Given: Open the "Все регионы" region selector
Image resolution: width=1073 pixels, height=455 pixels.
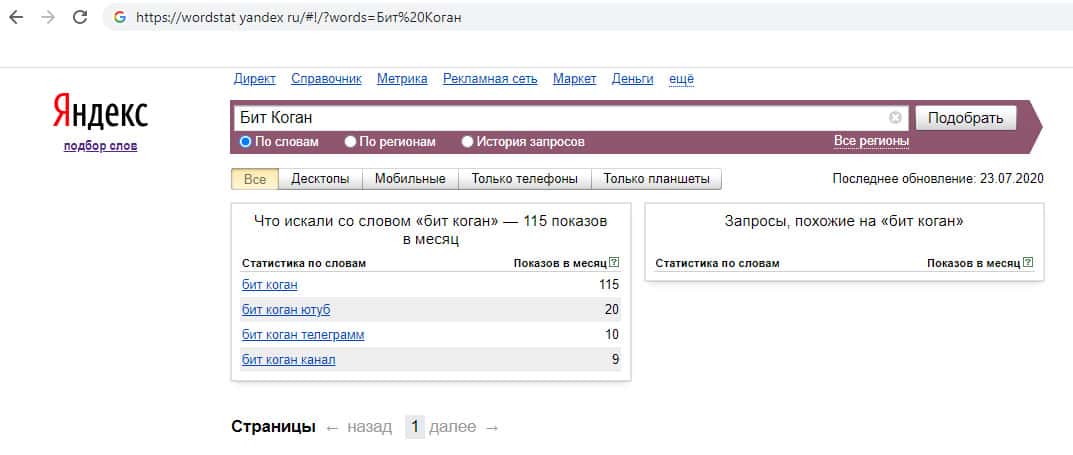Looking at the screenshot, I should point(871,141).
